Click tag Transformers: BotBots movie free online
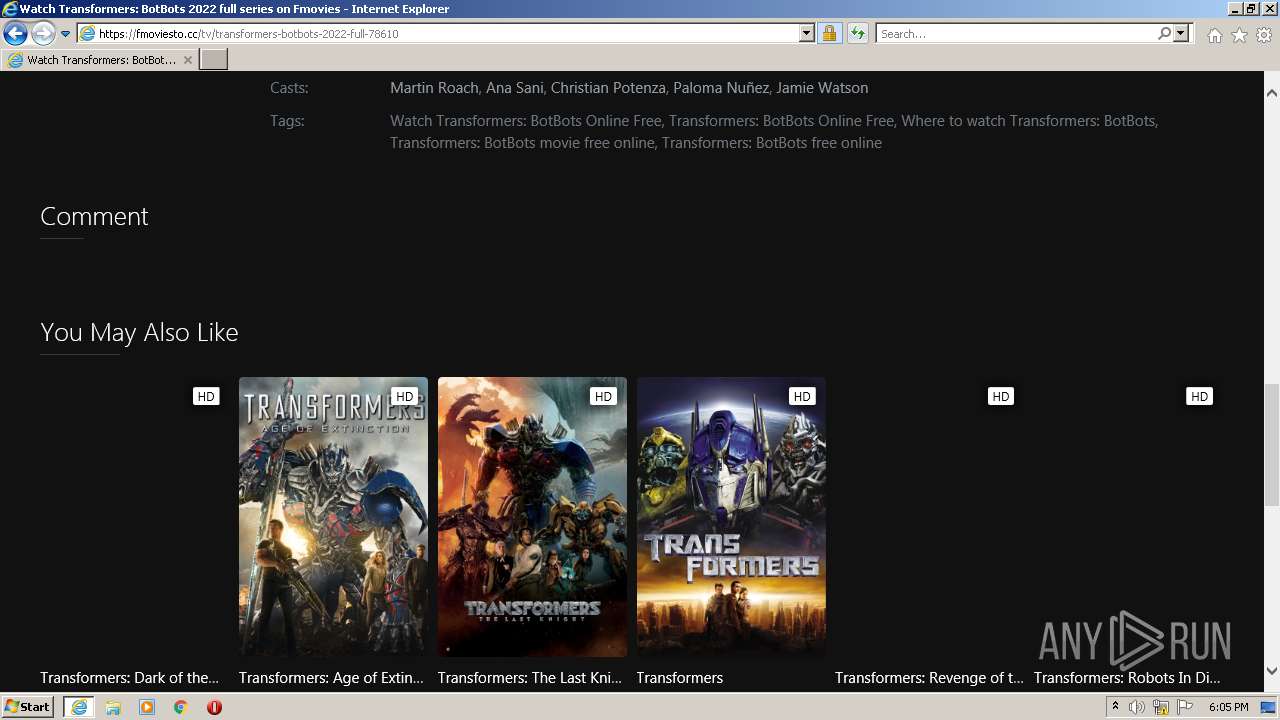The width and height of the screenshot is (1280, 720). (x=522, y=143)
